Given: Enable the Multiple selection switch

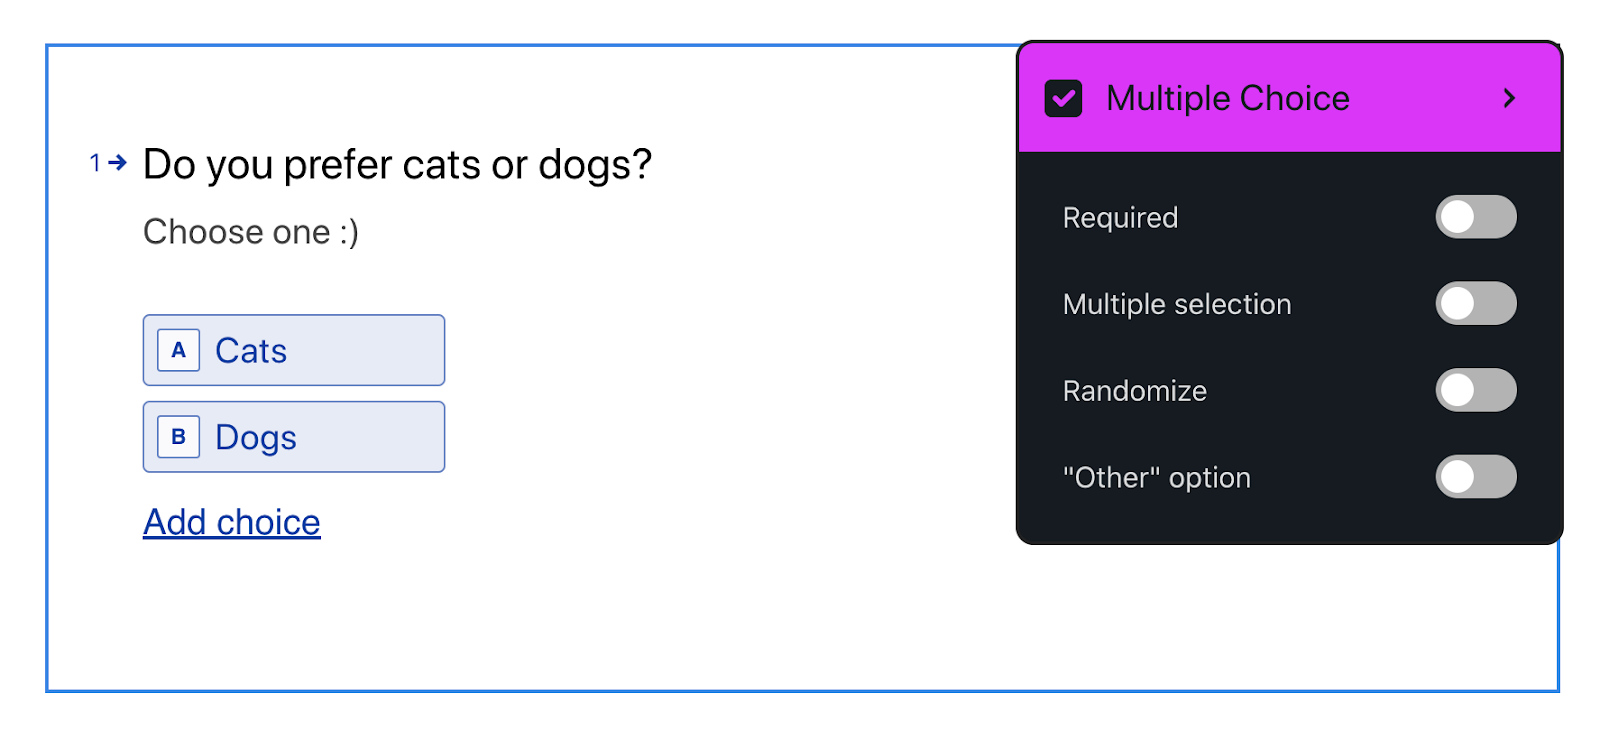Looking at the screenshot, I should pyautogui.click(x=1476, y=303).
